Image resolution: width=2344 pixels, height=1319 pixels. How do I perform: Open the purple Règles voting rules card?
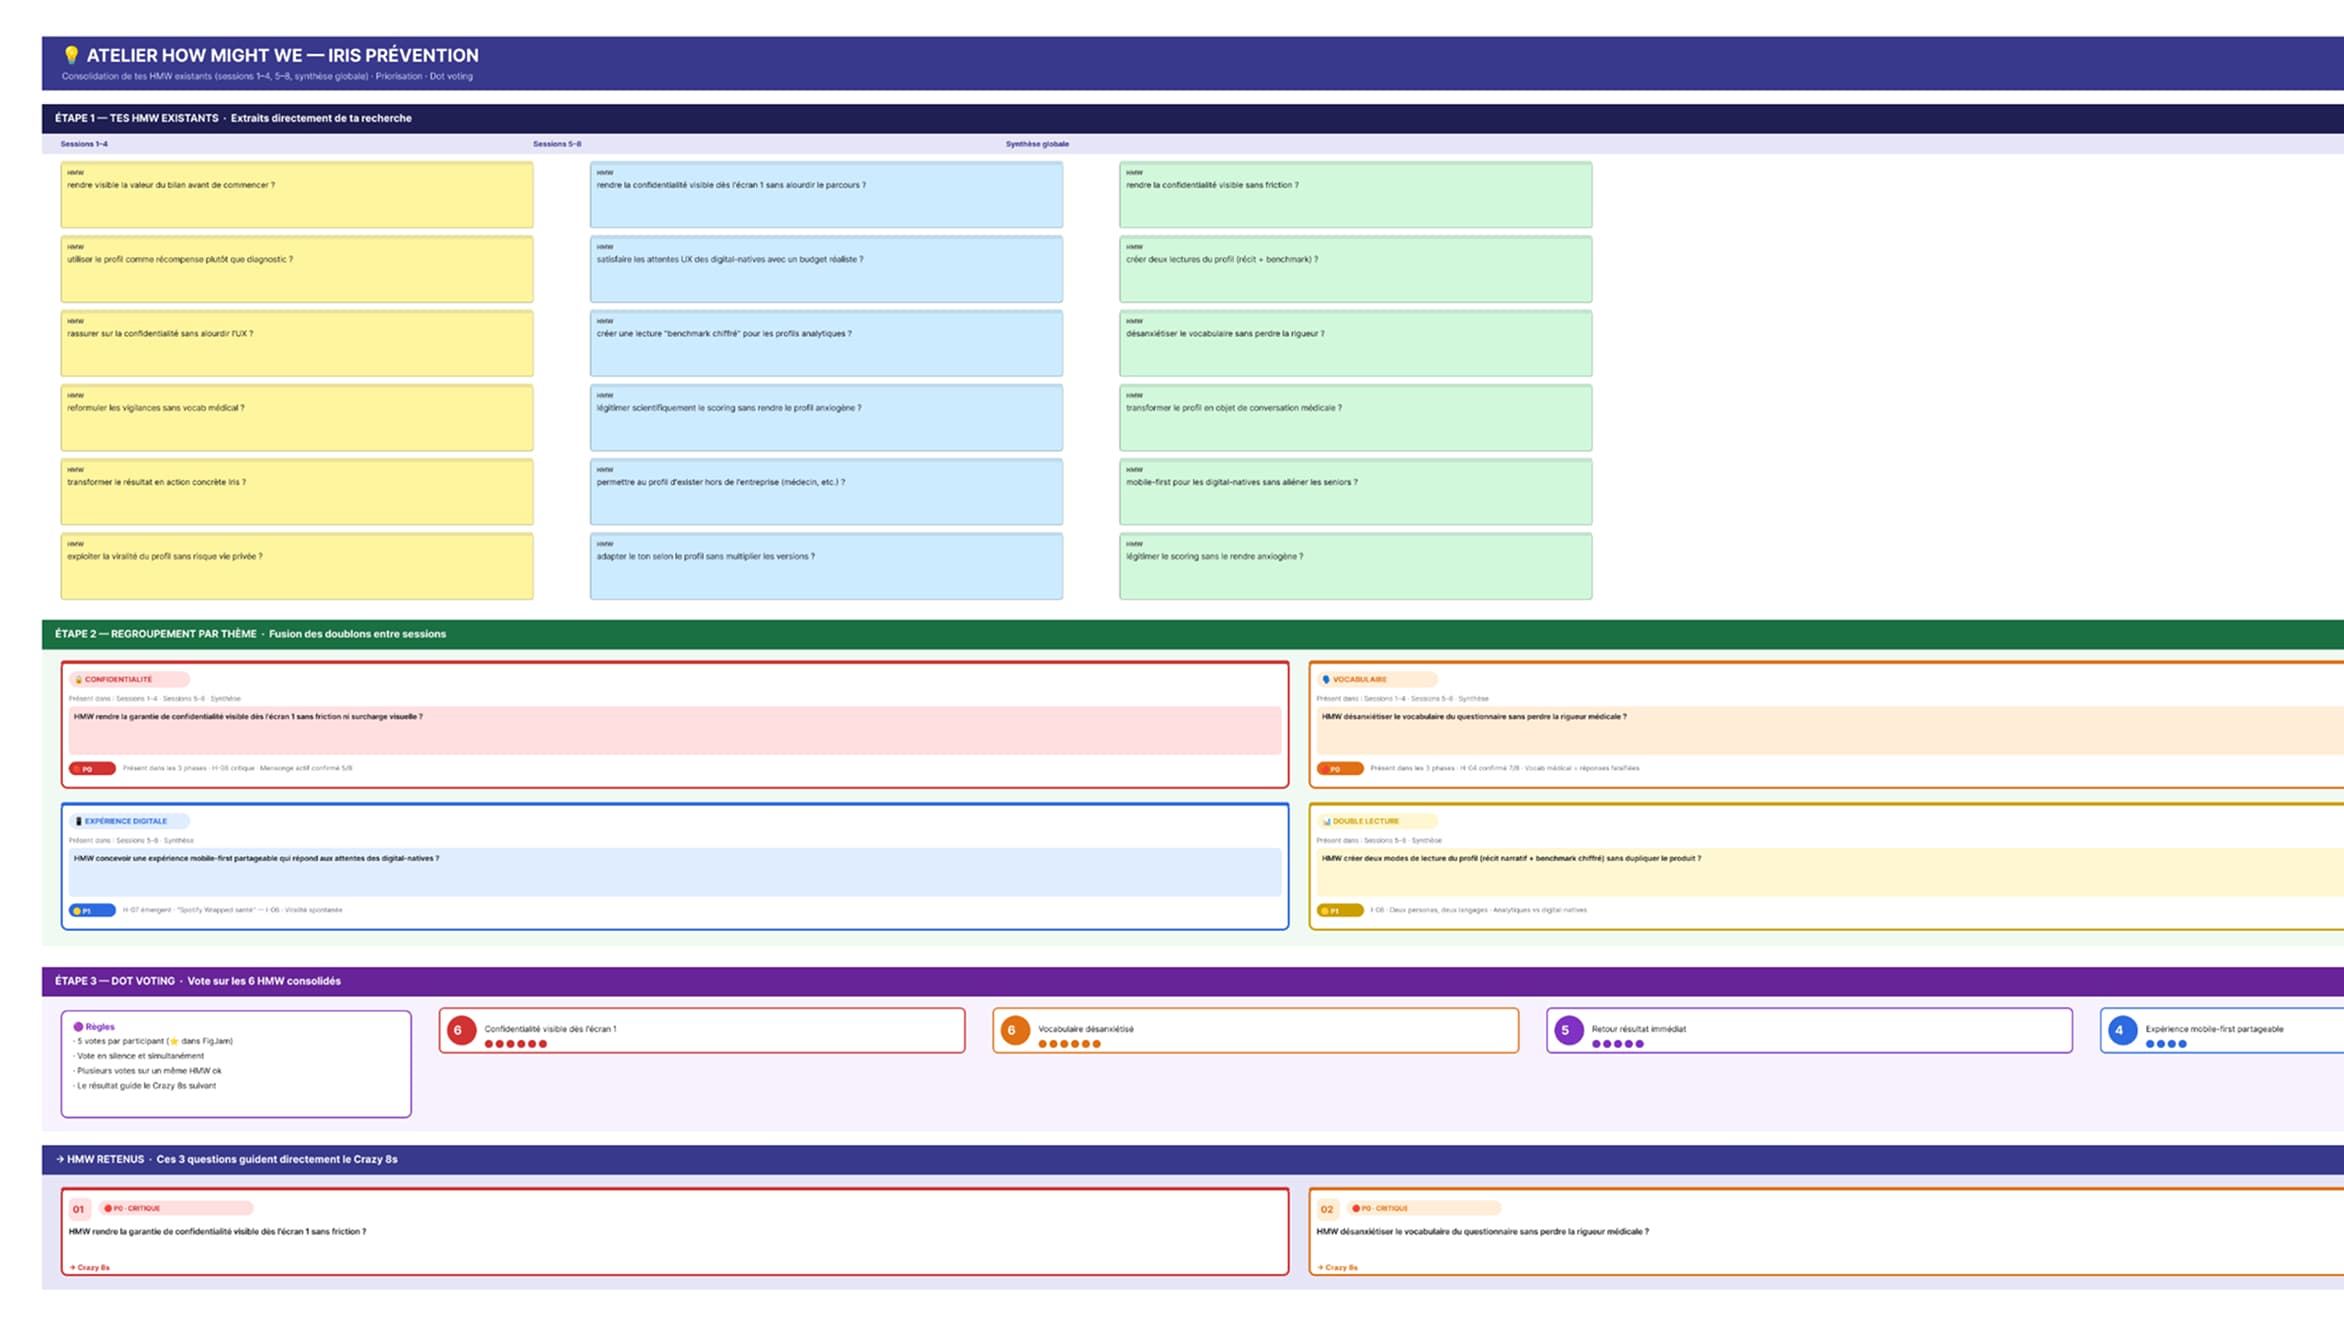[236, 1064]
